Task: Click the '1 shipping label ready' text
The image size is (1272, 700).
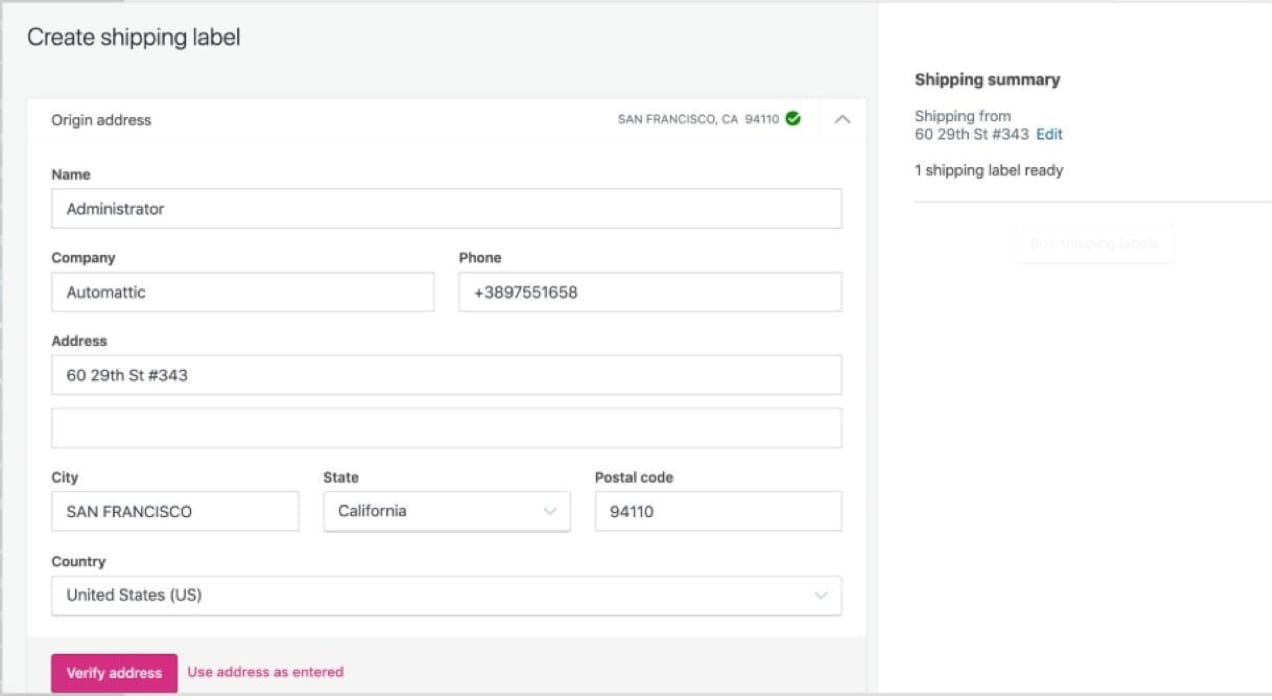Action: pyautogui.click(x=989, y=170)
